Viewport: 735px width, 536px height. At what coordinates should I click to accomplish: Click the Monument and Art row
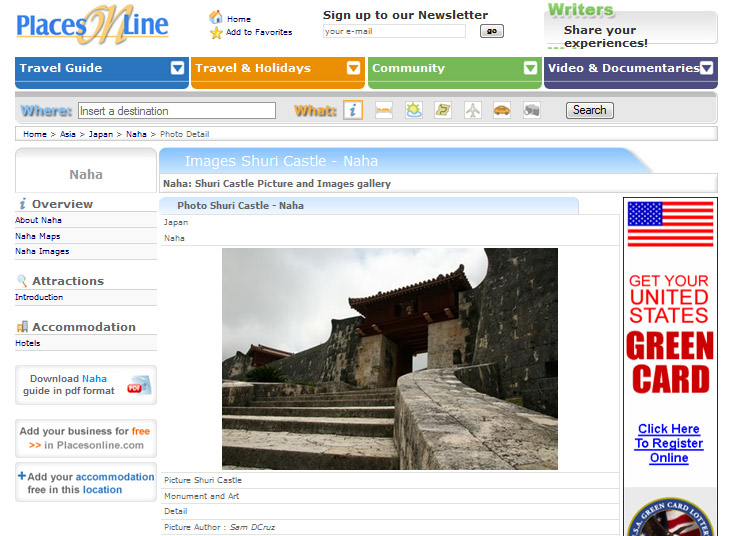coord(390,496)
